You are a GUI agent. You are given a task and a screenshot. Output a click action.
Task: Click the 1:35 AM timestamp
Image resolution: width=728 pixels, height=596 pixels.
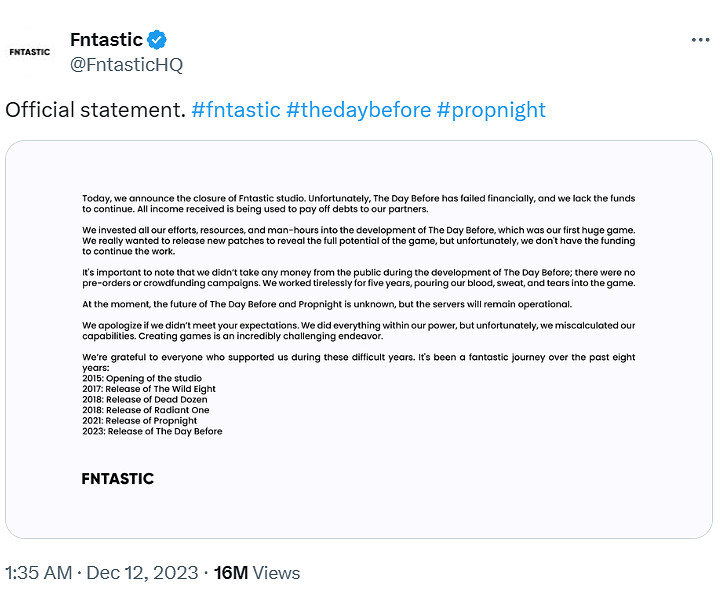tap(39, 573)
